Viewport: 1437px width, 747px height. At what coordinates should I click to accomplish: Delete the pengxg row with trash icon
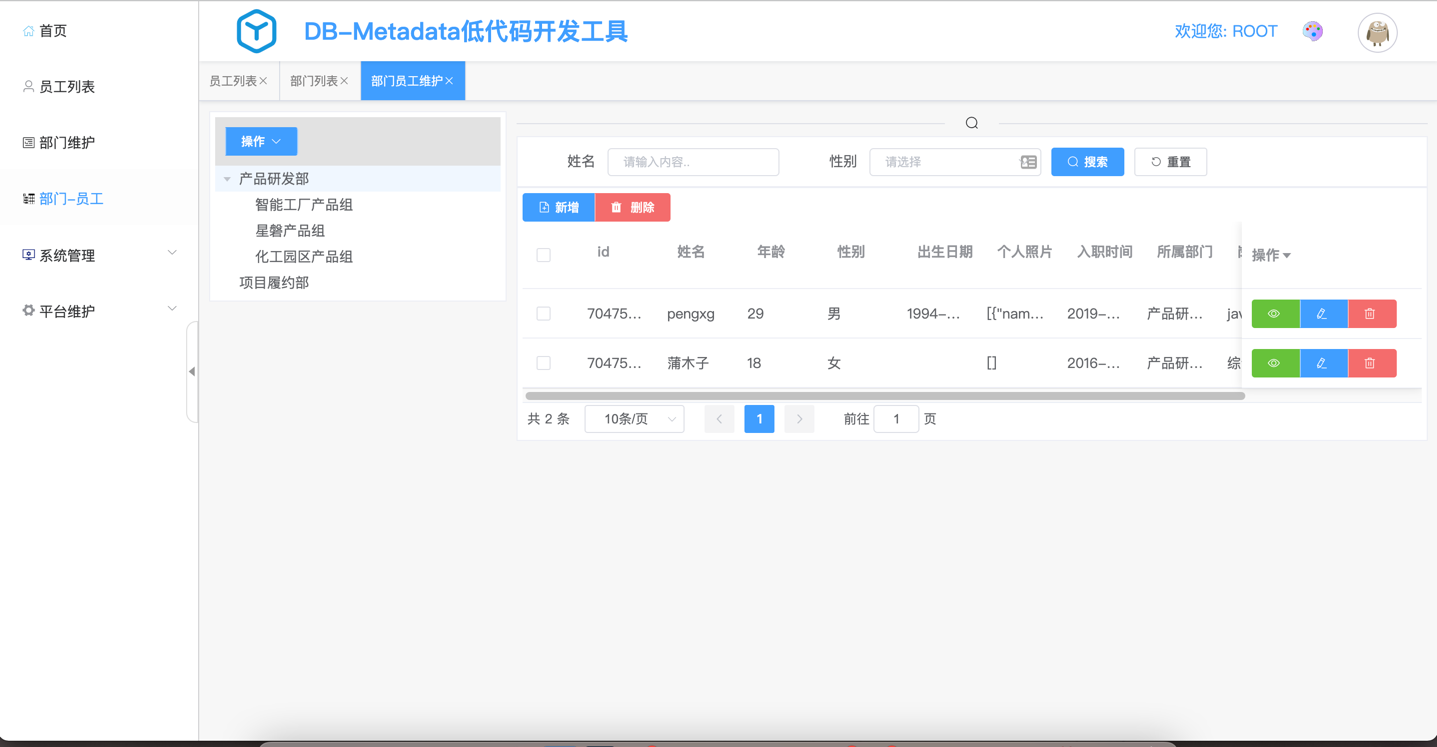[x=1371, y=314]
